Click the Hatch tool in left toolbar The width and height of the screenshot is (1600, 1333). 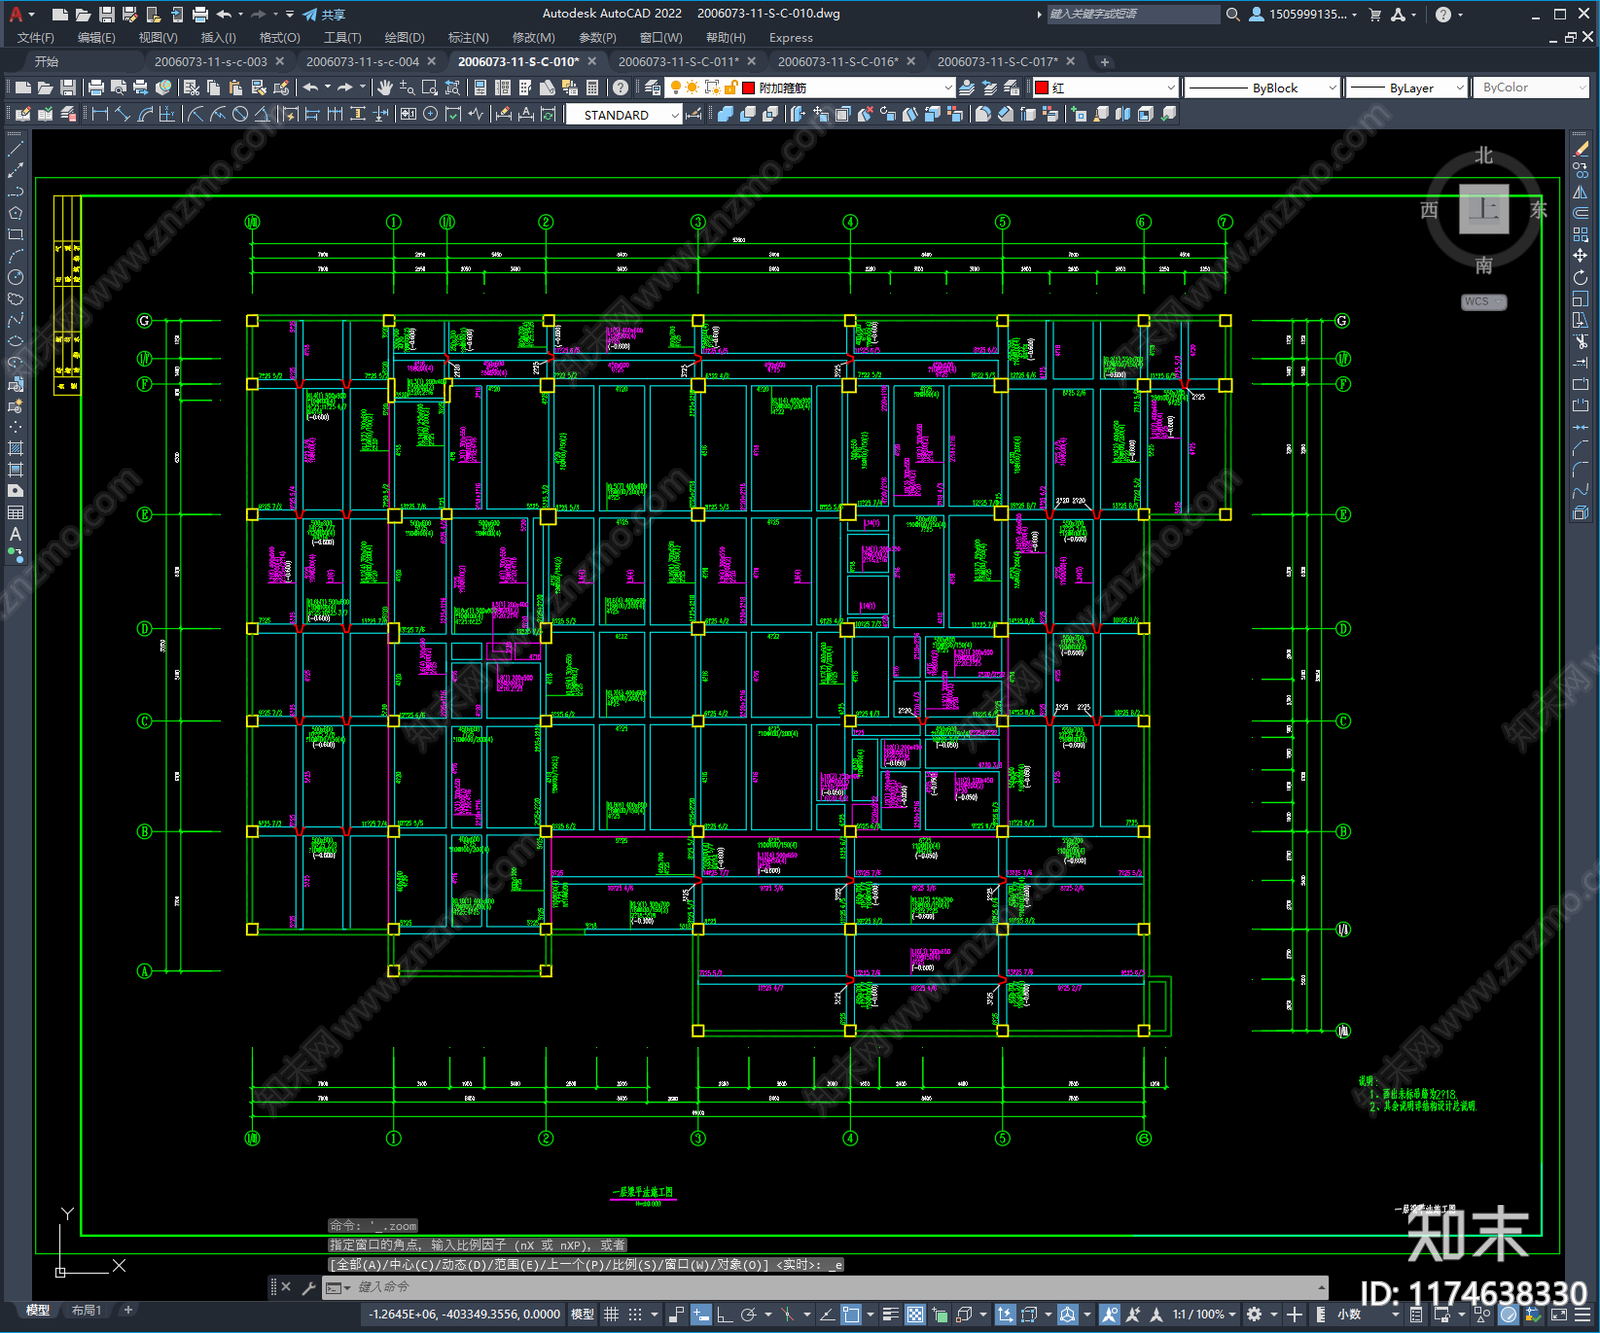pos(15,448)
